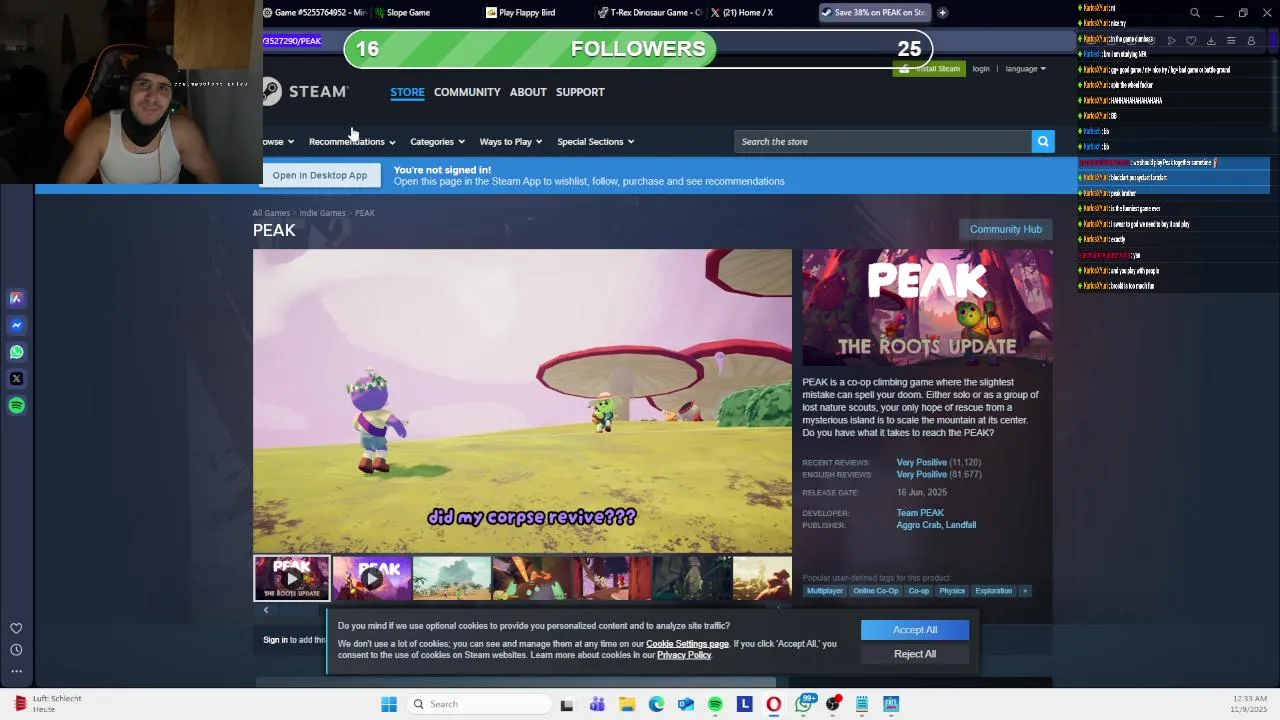
Task: Click the browser toolbar heart bookmark icon
Action: click(x=1191, y=41)
